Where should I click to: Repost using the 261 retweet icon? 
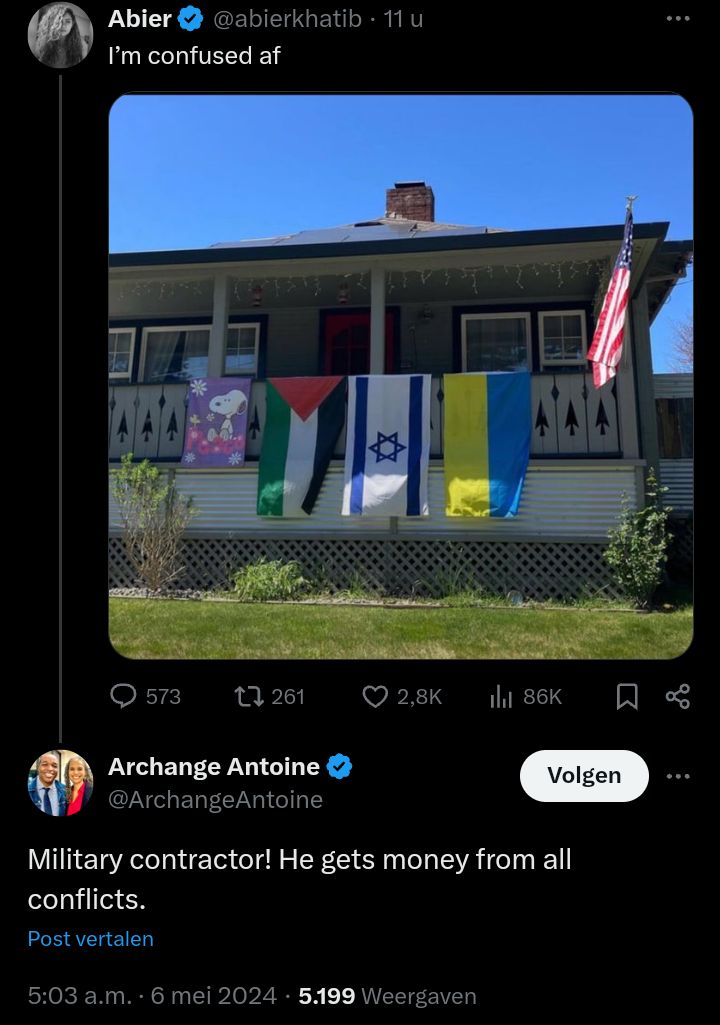click(249, 696)
